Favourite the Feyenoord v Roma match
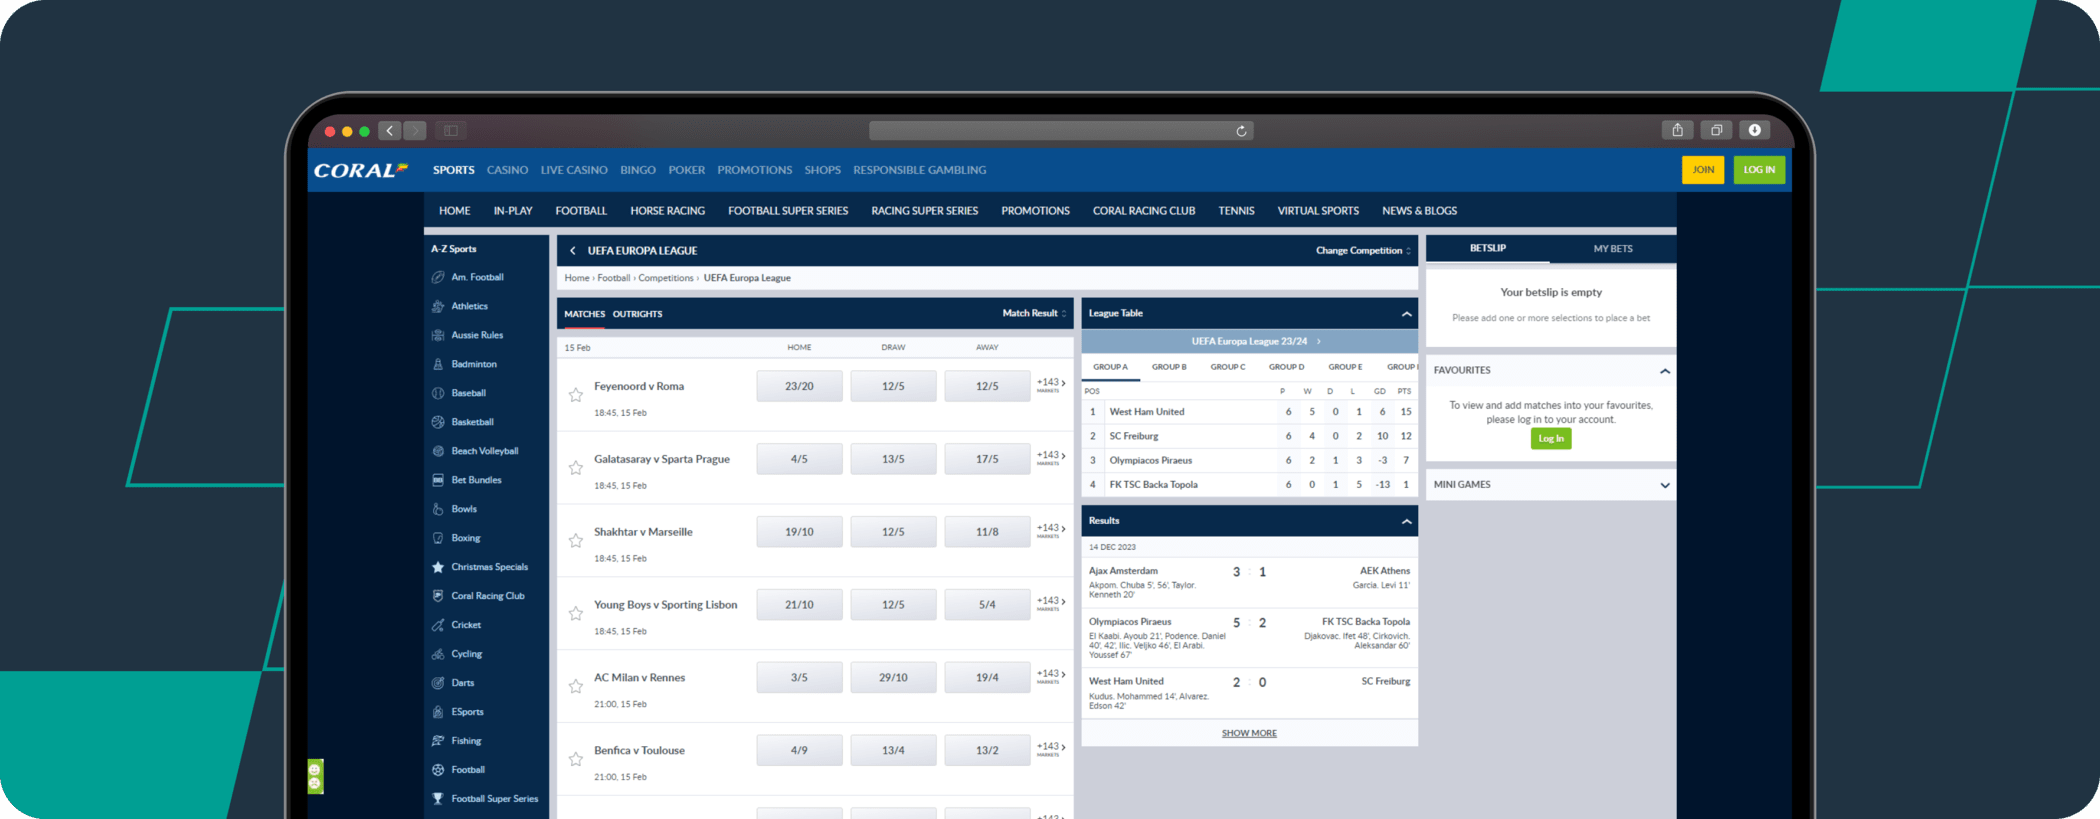2100x819 pixels. point(576,395)
